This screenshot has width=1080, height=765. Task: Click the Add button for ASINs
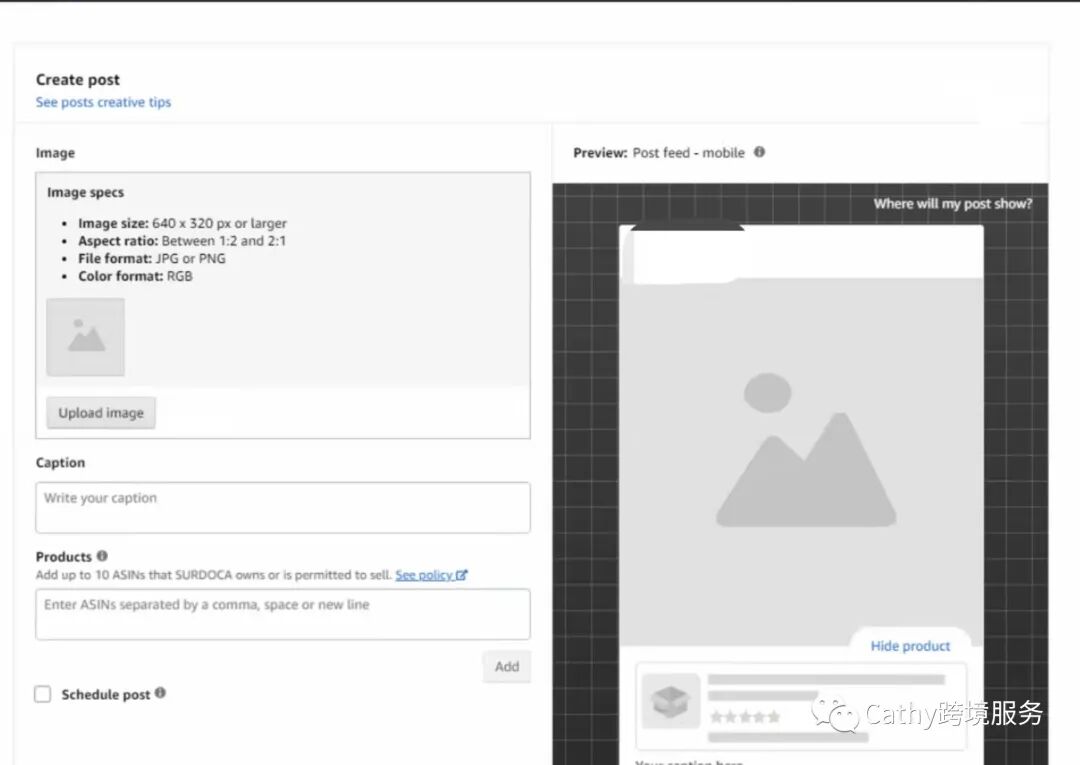[x=506, y=667]
